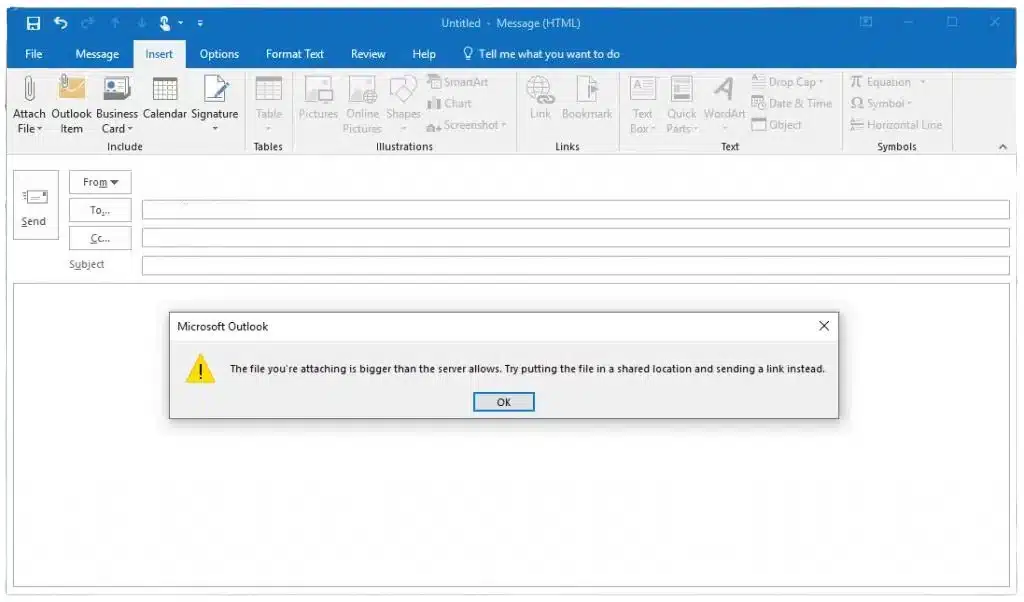This screenshot has width=1024, height=602.
Task: Click the Cc... button
Action: point(100,238)
